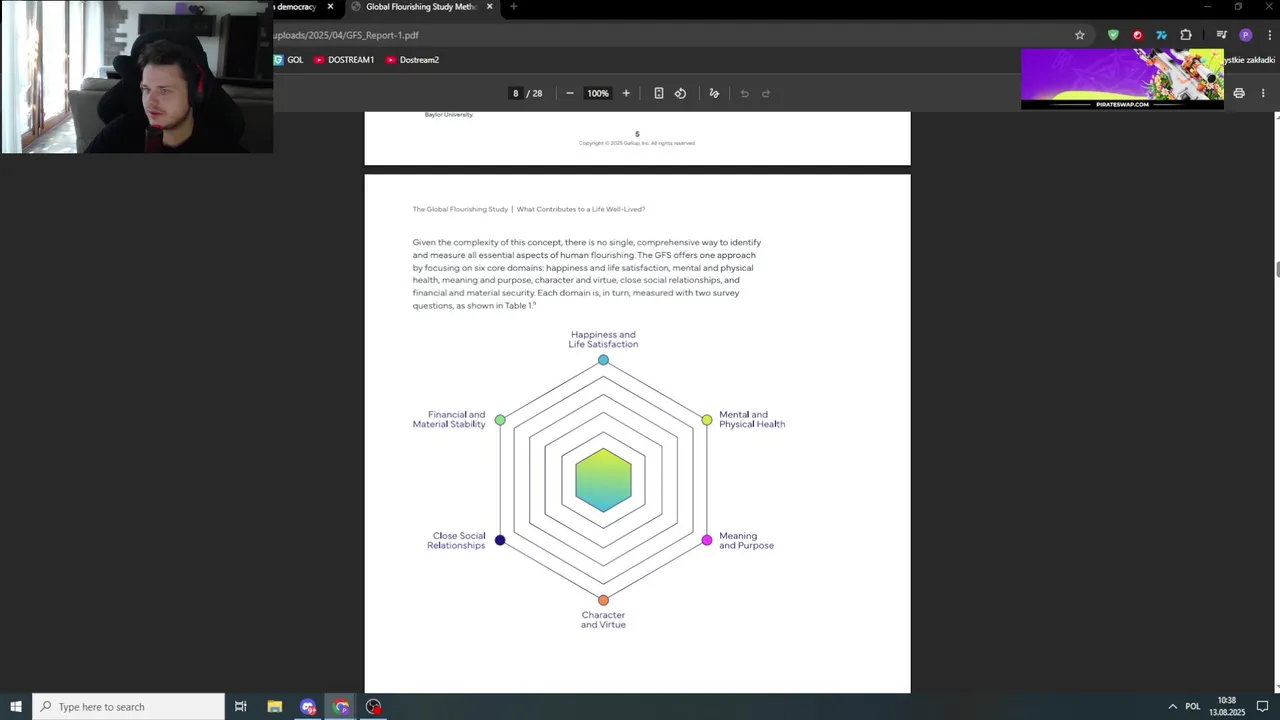Click the 'Close Social Relationships' label
Screen dimensions: 1280x720
[x=456, y=540]
